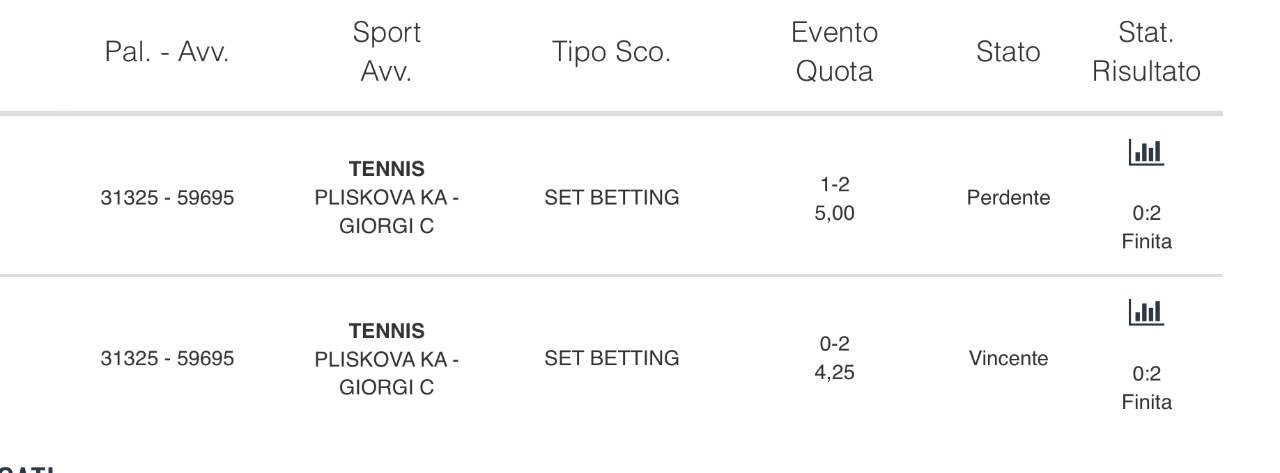Select the Perdente status cell

1008,198
